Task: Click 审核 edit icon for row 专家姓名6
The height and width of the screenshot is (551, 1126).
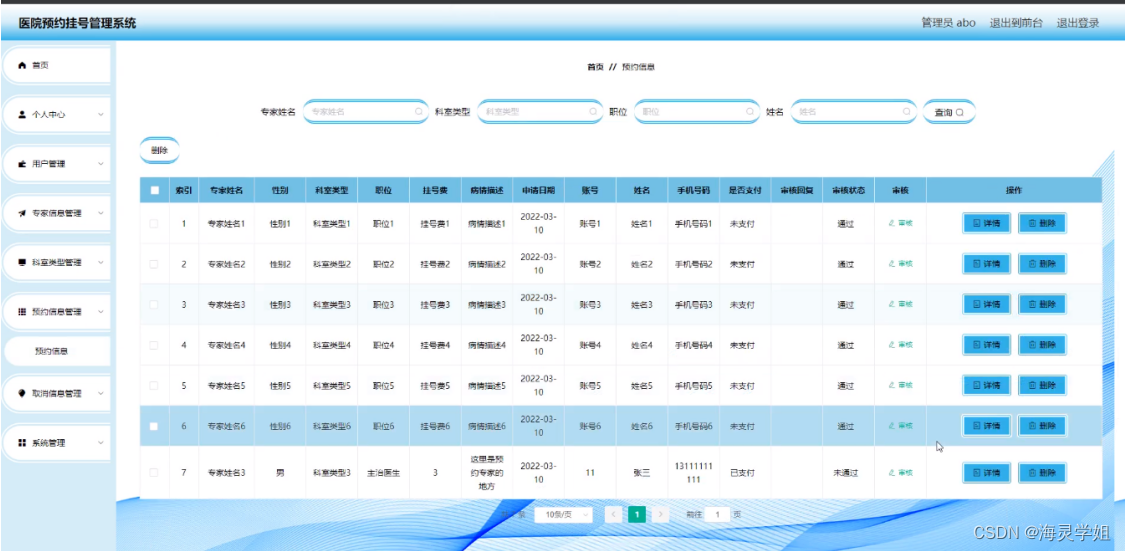Action: point(893,425)
